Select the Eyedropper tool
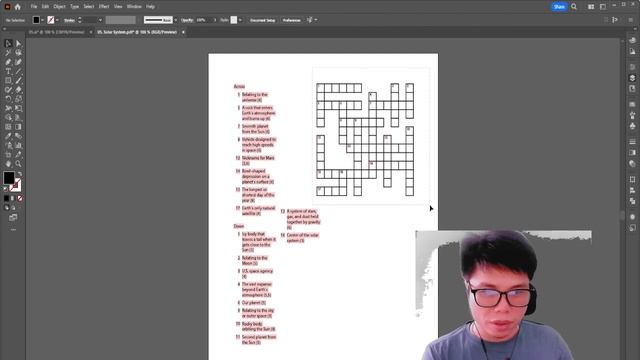The image size is (640, 360). 8,136
